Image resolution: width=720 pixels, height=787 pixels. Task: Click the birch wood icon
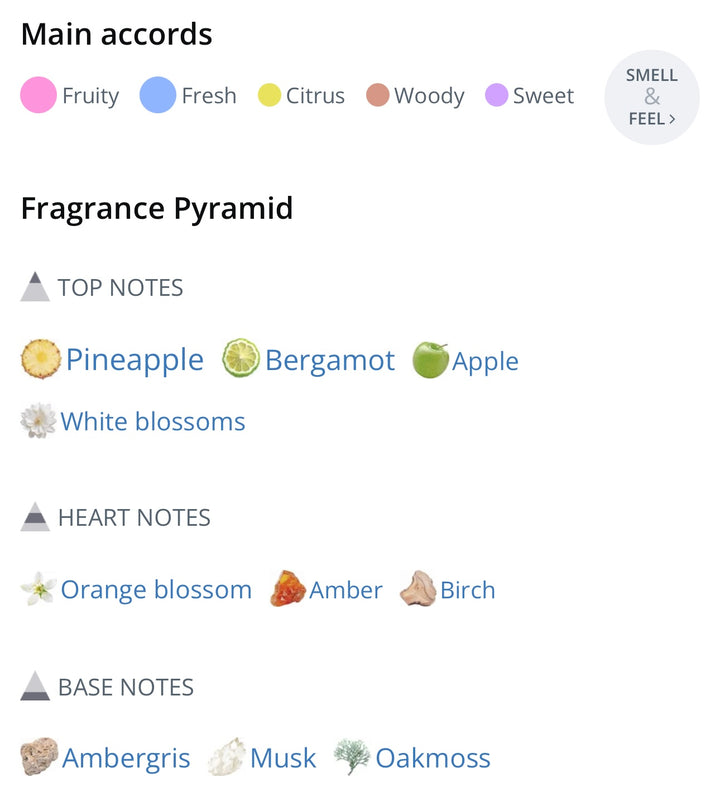tap(418, 589)
